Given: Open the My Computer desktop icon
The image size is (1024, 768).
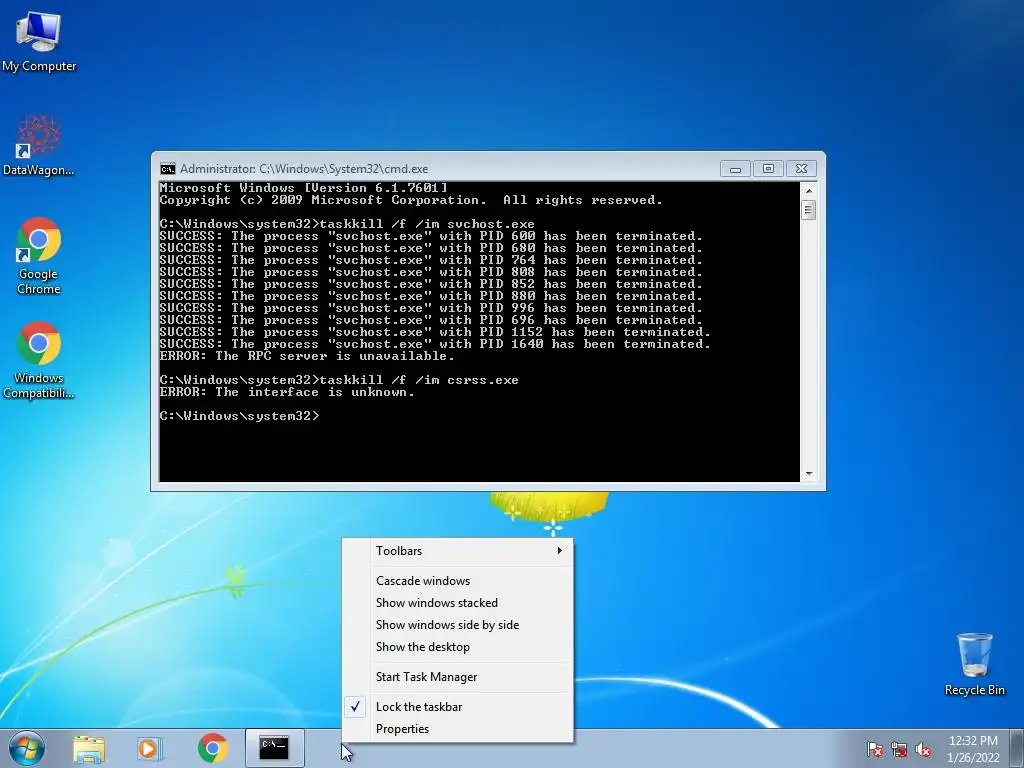Looking at the screenshot, I should (x=39, y=40).
